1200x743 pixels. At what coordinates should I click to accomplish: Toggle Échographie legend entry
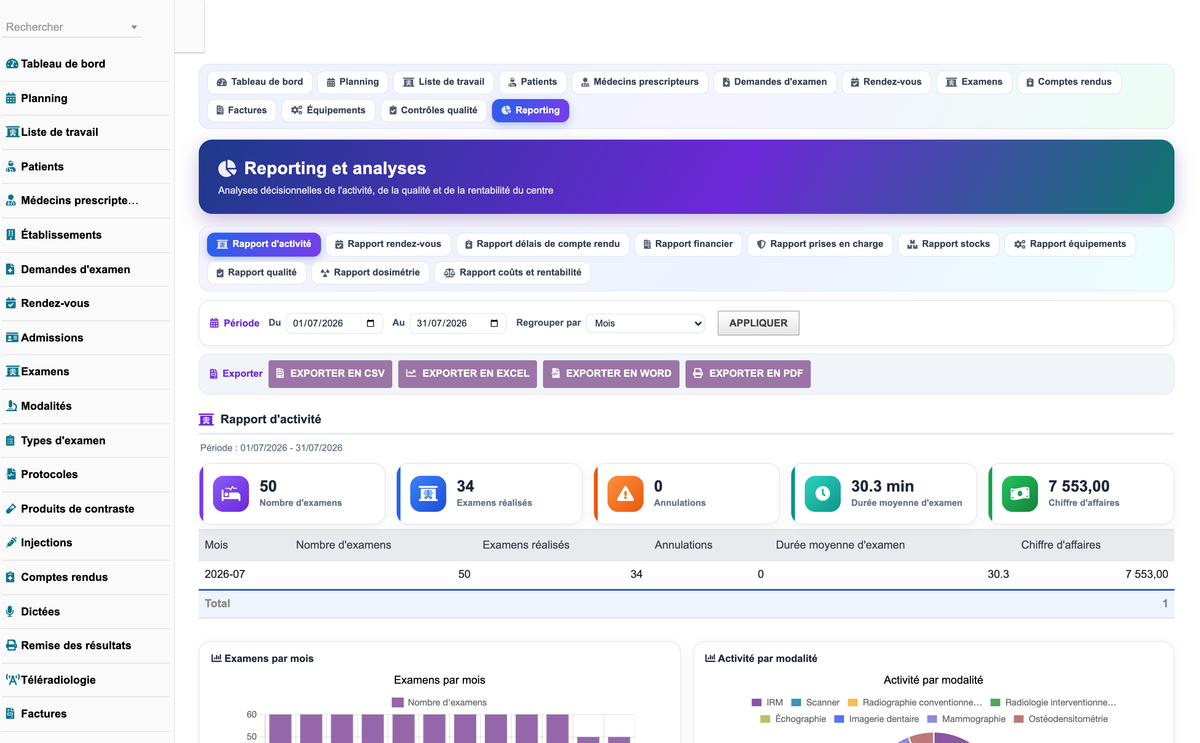[793, 719]
